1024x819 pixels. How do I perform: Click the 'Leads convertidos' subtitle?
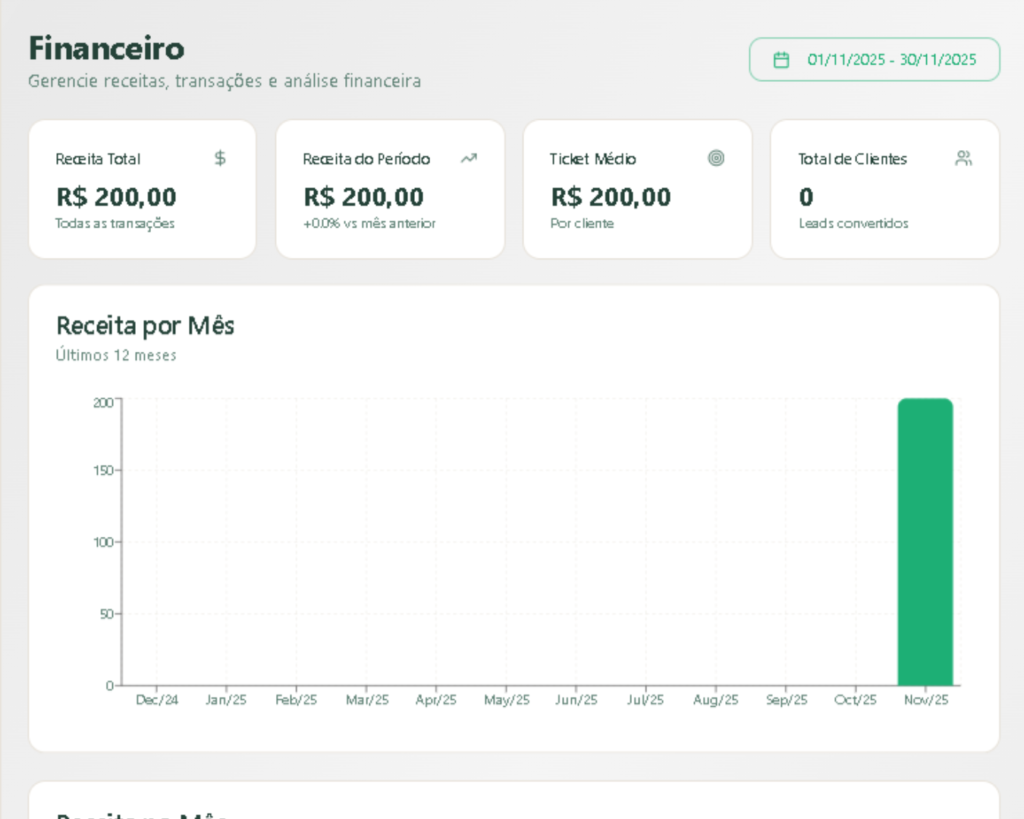[x=853, y=224]
